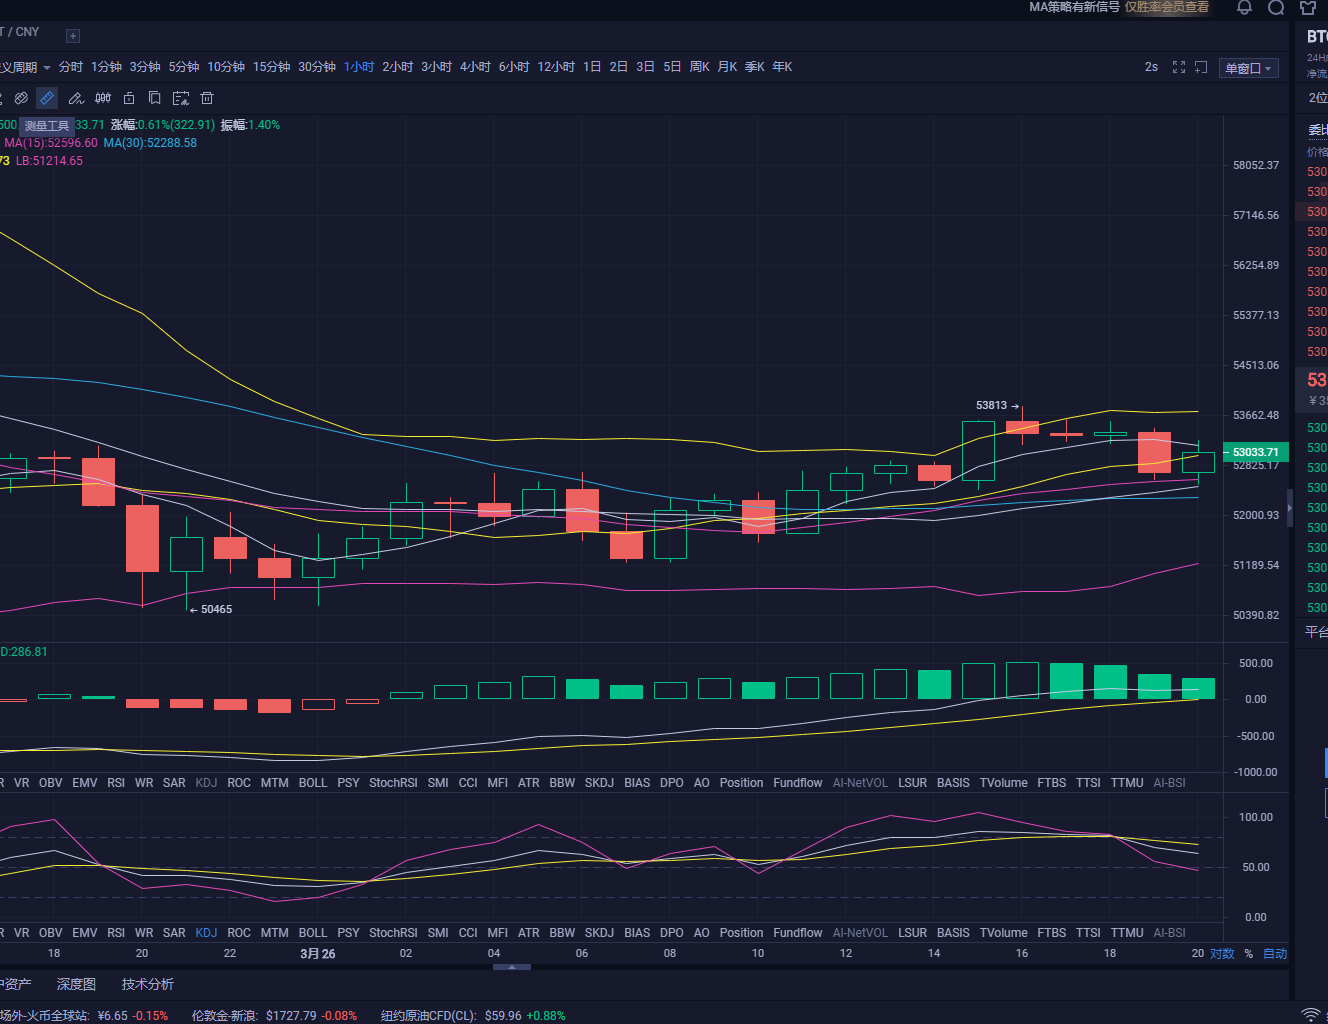This screenshot has height=1024, width=1328.
Task: Toggle 自动 auto scale
Action: [x=1275, y=953]
